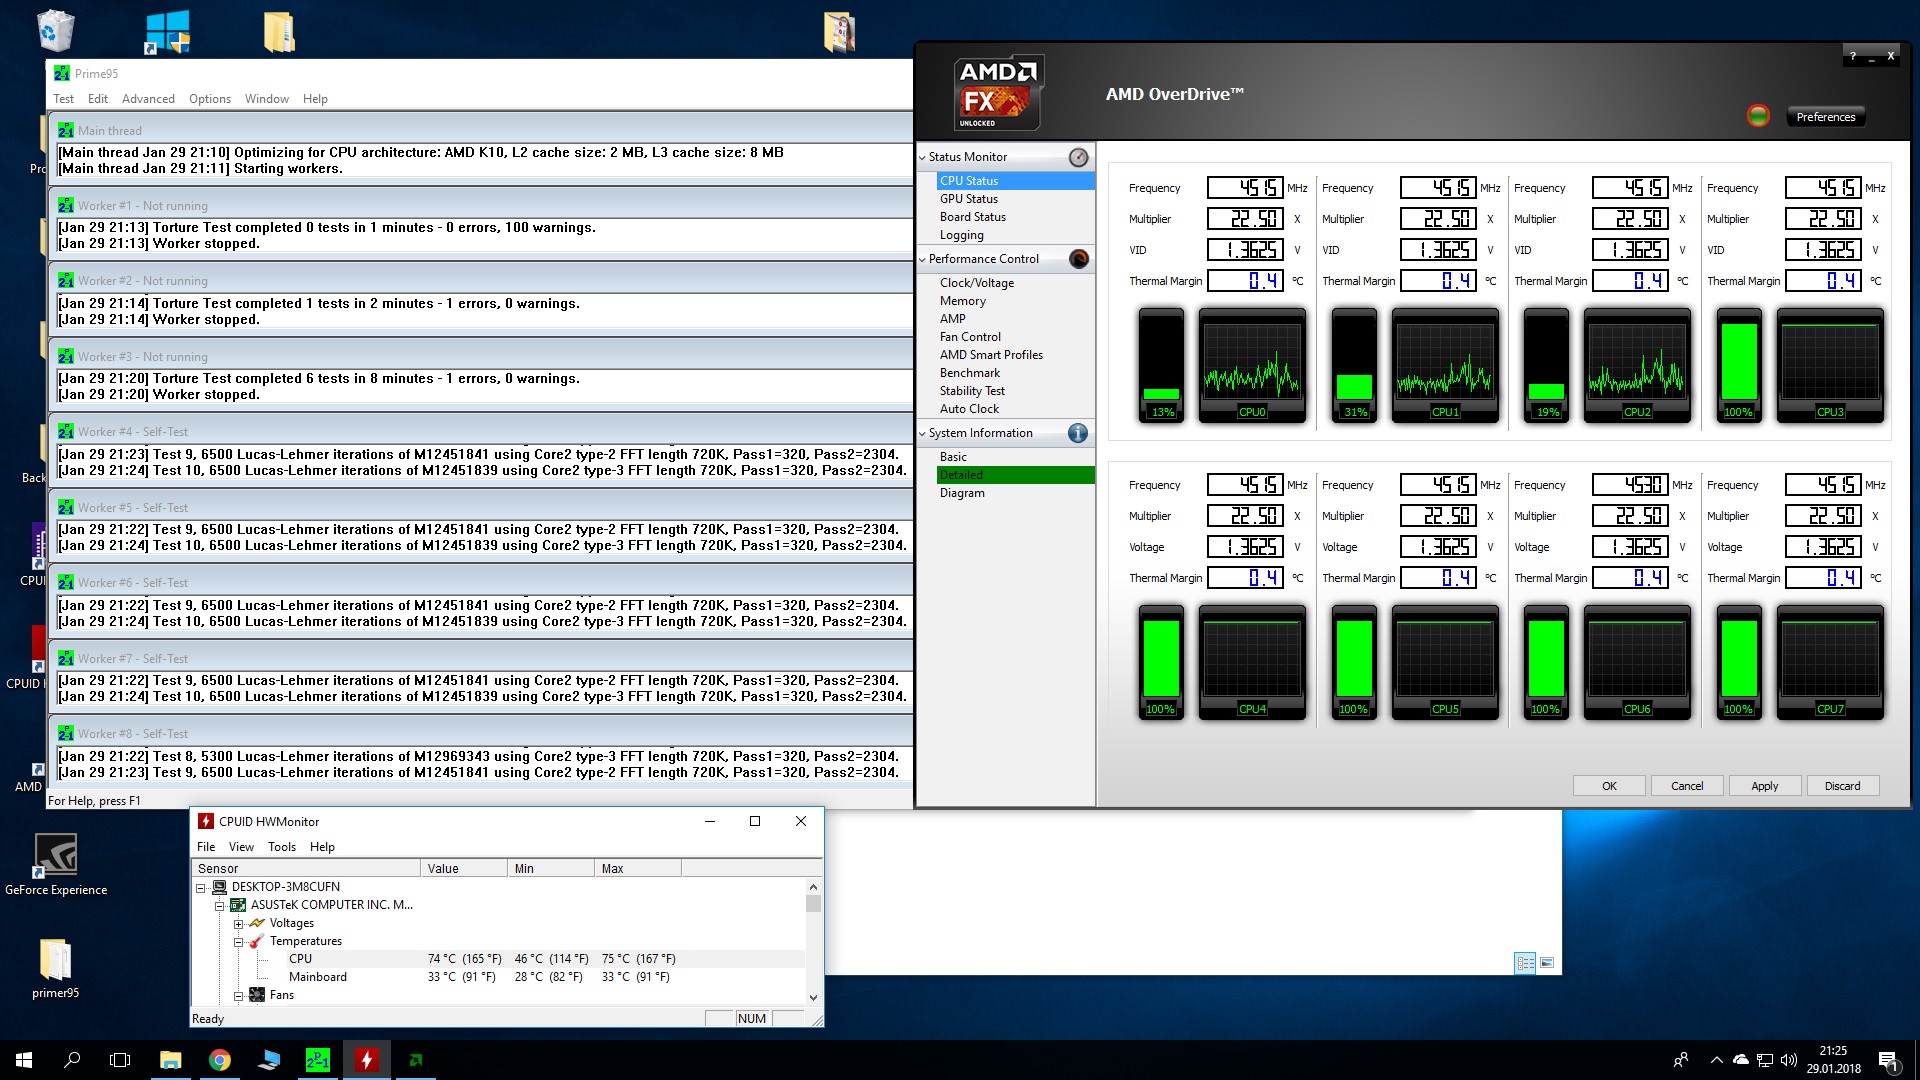
Task: Click the AMD FX Unlocked logo
Action: 998,93
